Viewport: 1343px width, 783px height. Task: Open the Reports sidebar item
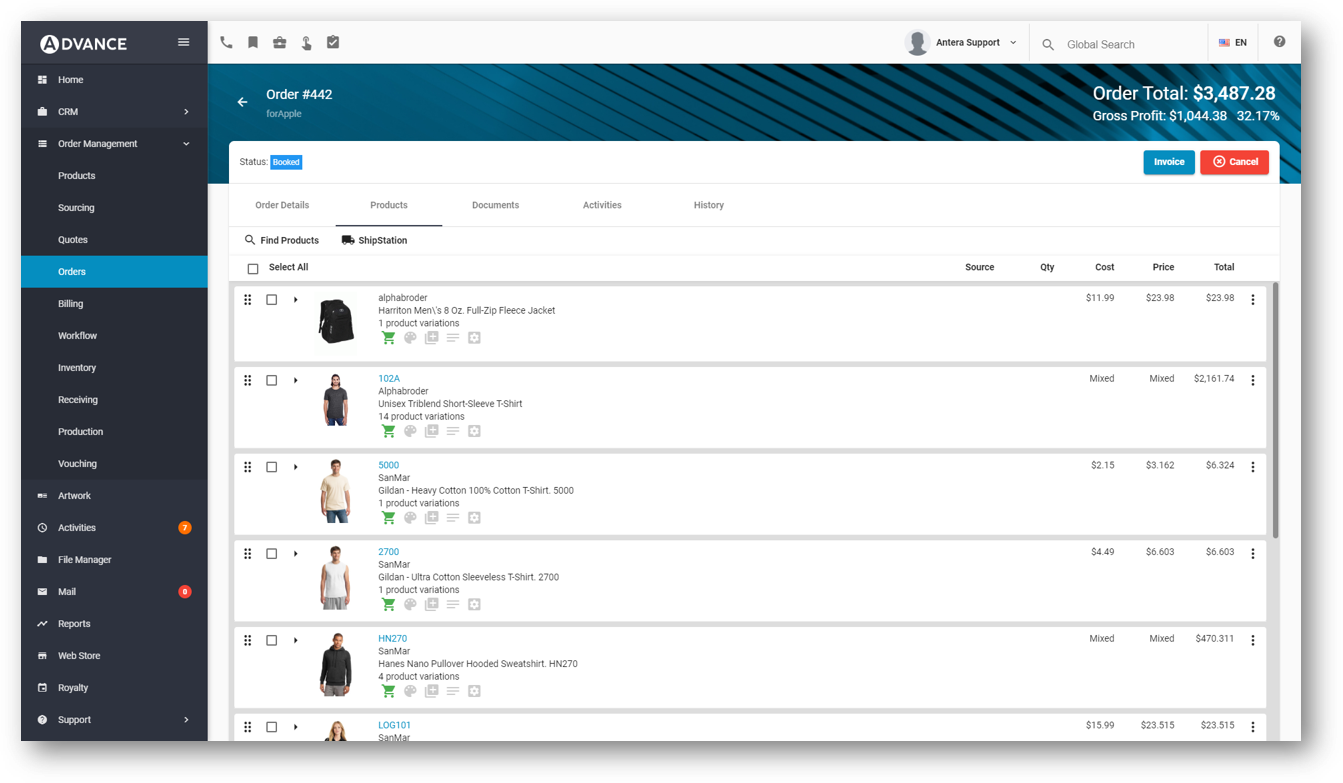[114, 624]
